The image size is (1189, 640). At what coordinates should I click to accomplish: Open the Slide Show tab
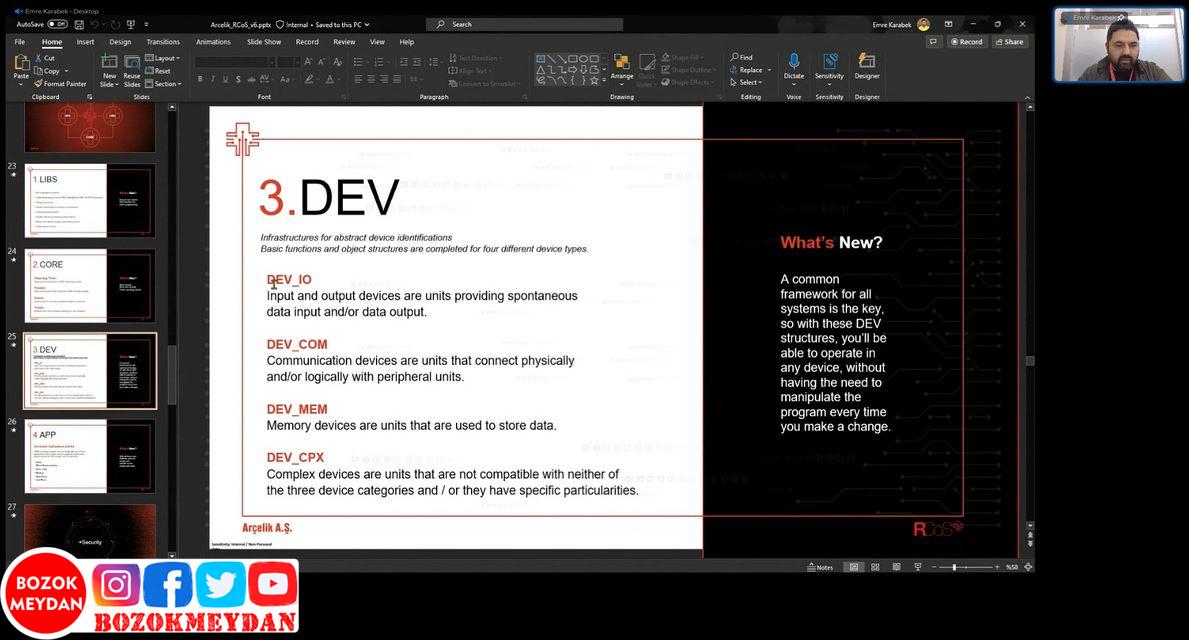click(x=264, y=42)
